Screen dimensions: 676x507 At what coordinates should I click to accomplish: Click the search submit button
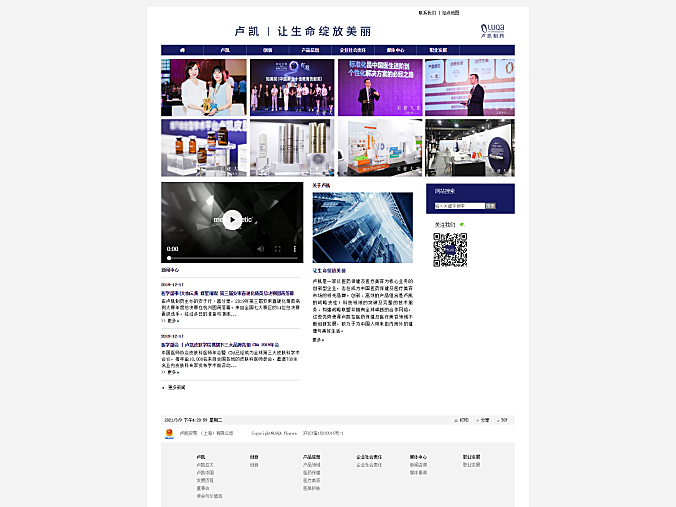[491, 206]
